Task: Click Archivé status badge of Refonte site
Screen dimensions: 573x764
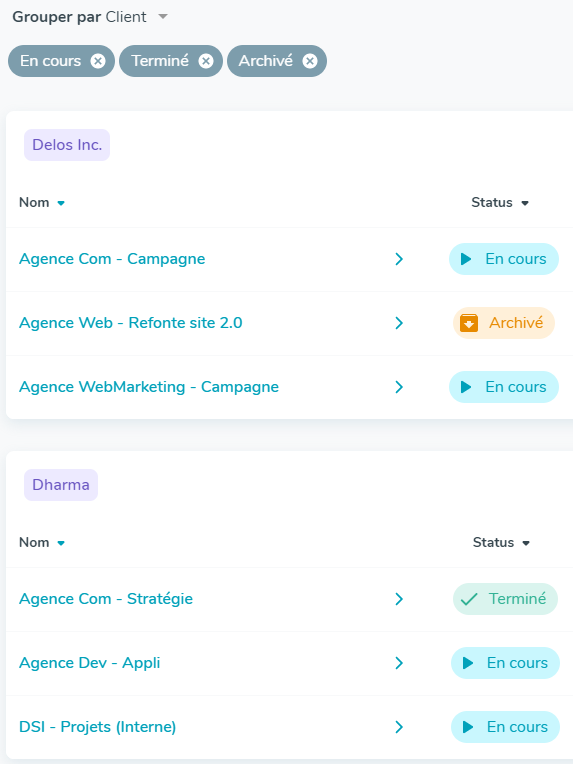Action: coord(504,323)
